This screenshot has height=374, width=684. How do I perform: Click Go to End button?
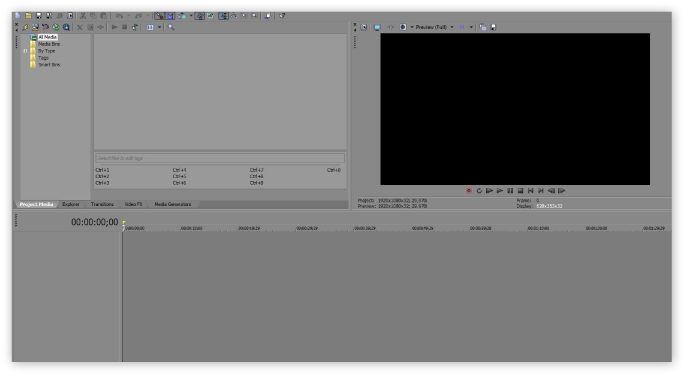541,191
